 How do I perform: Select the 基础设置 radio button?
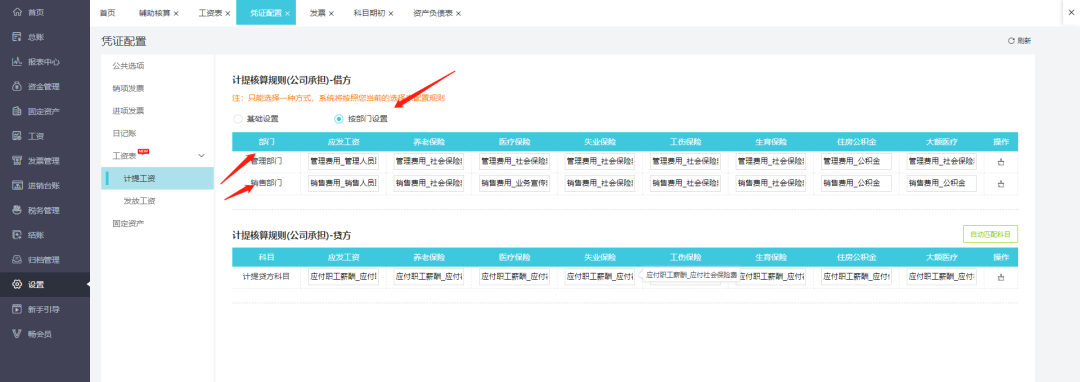tap(238, 118)
